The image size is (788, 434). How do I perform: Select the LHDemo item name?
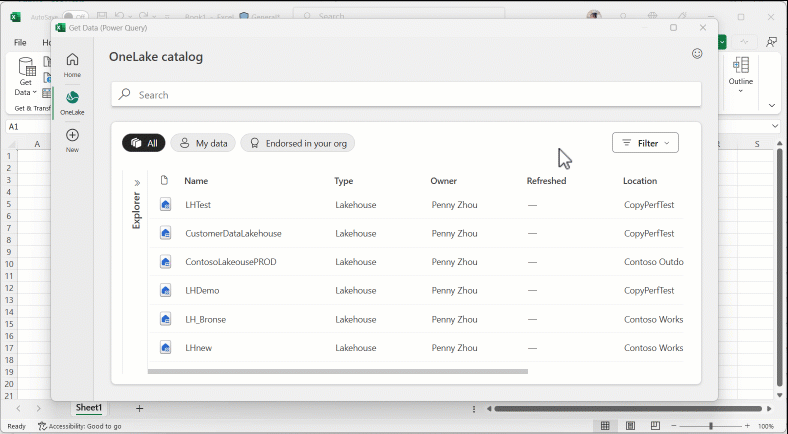(202, 290)
